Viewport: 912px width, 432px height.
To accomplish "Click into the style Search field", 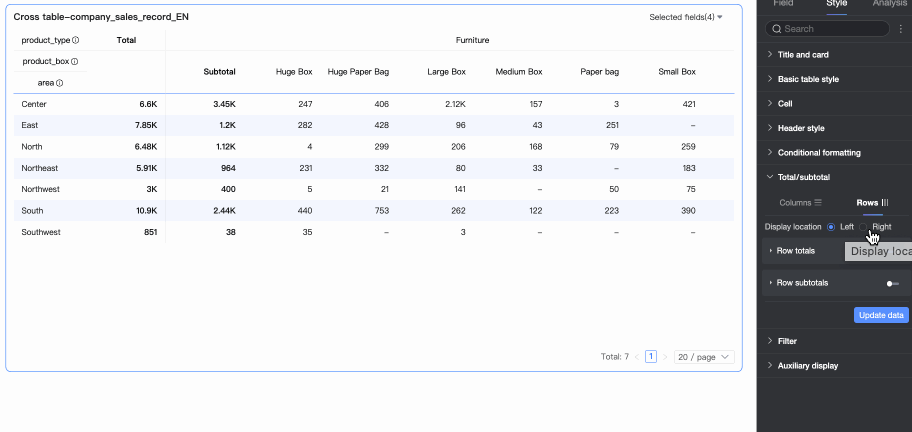I will pyautogui.click(x=827, y=28).
